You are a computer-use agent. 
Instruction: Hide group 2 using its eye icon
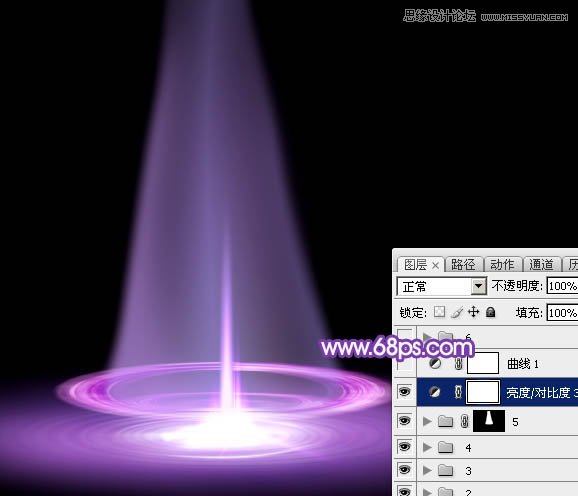coord(404,491)
